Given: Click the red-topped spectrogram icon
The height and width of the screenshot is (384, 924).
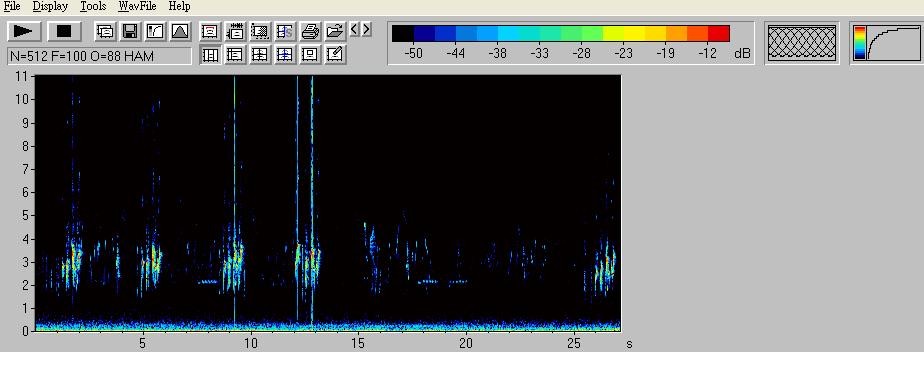Looking at the screenshot, I should pos(210,31).
